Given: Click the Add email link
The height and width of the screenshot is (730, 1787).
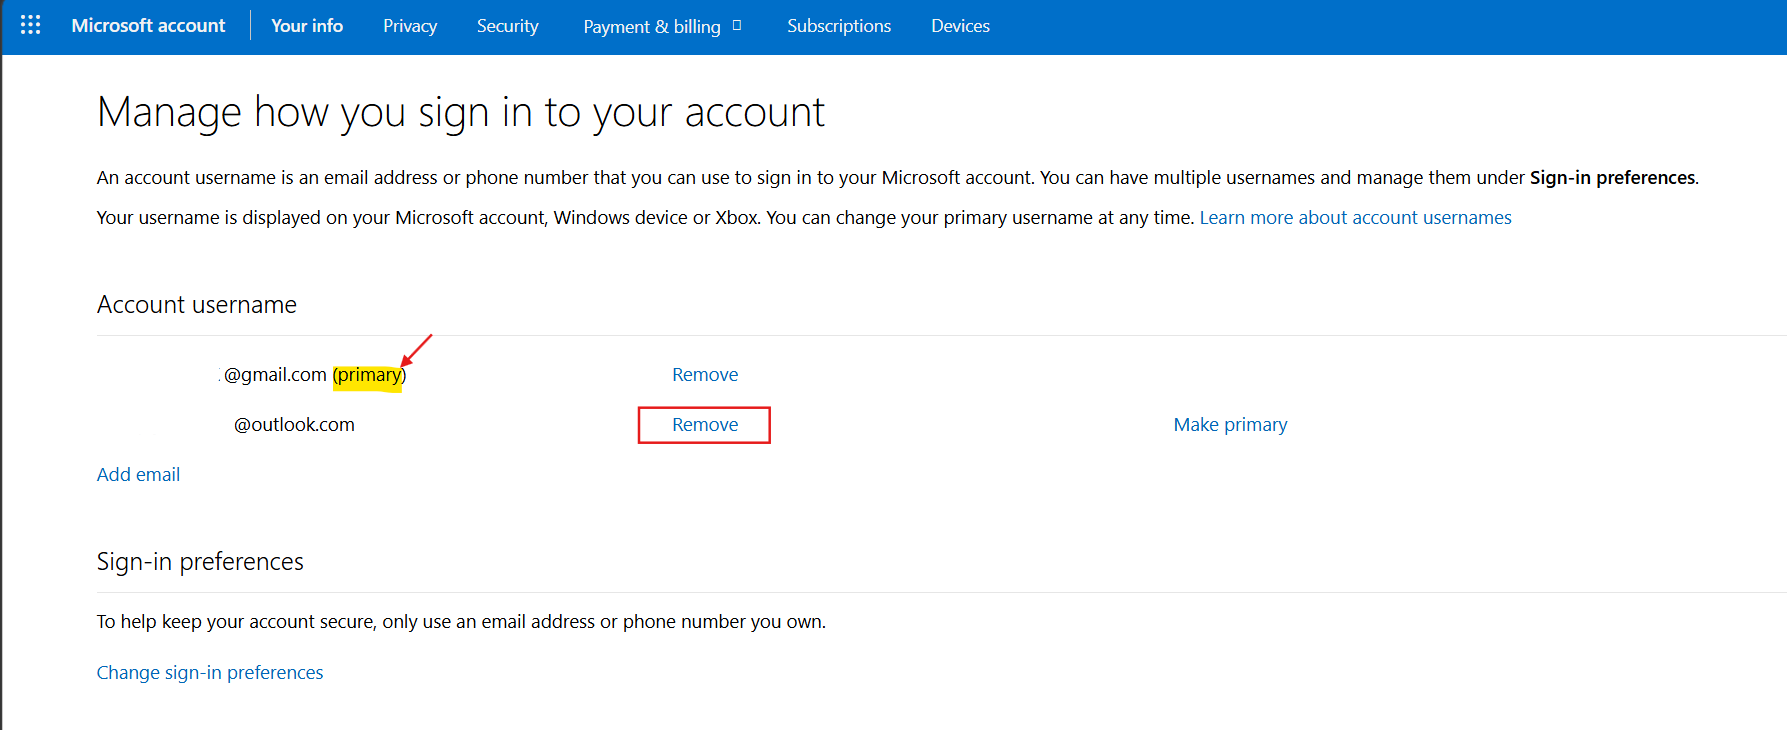Looking at the screenshot, I should pos(138,475).
